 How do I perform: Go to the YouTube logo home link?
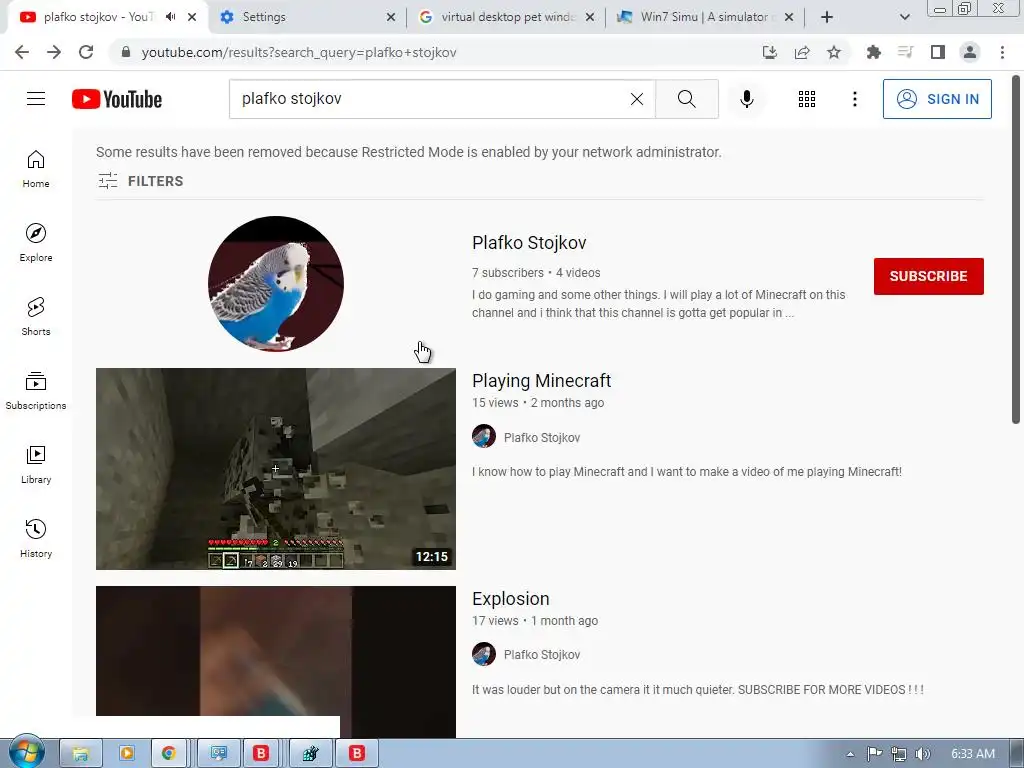[x=117, y=99]
